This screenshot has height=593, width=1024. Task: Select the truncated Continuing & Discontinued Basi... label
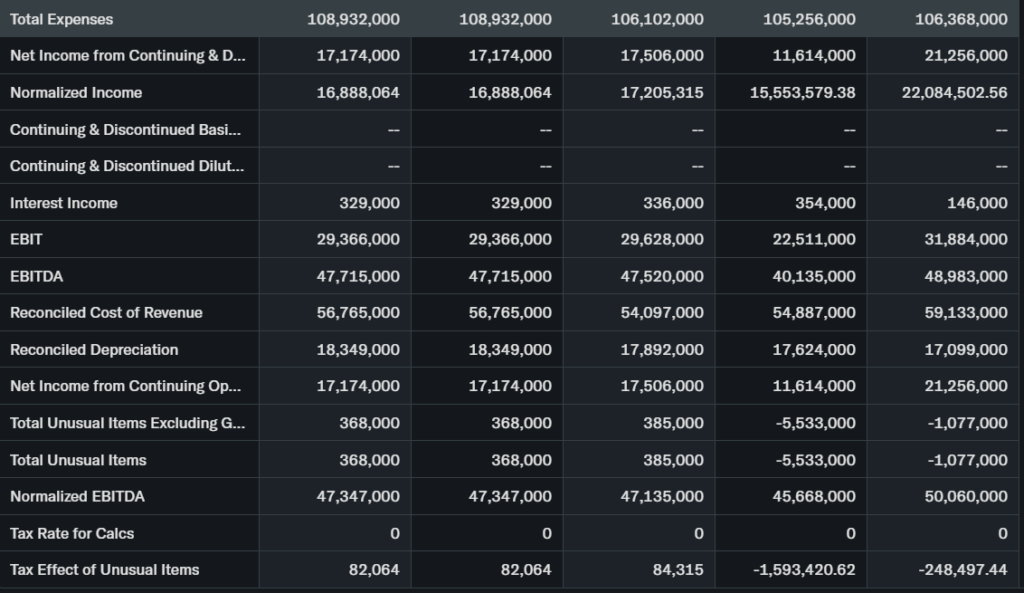125,129
